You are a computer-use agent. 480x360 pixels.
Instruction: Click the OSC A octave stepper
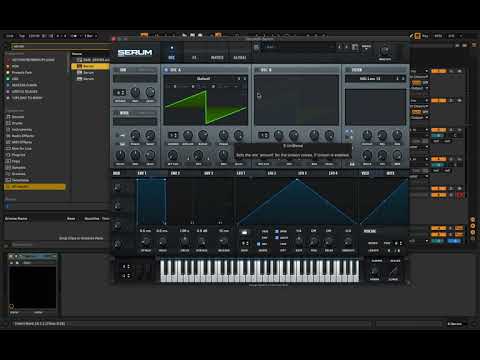tap(173, 135)
